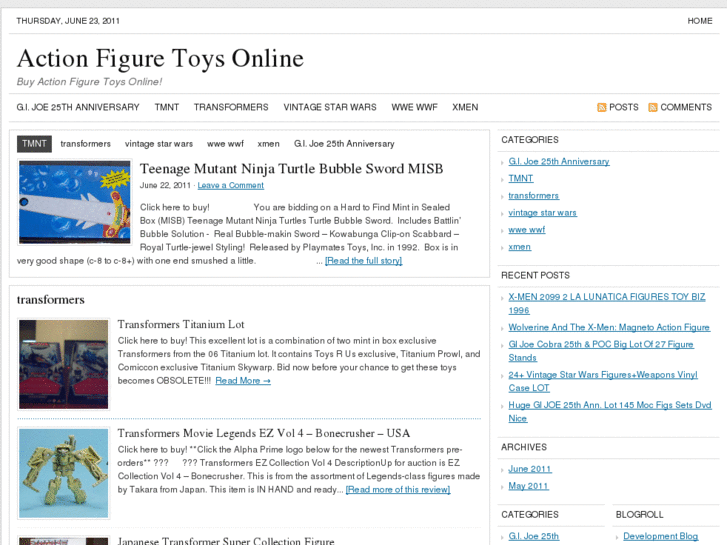This screenshot has width=727, height=545.
Task: Open G.I. Joe 25th Anniversary category link
Action: [559, 161]
